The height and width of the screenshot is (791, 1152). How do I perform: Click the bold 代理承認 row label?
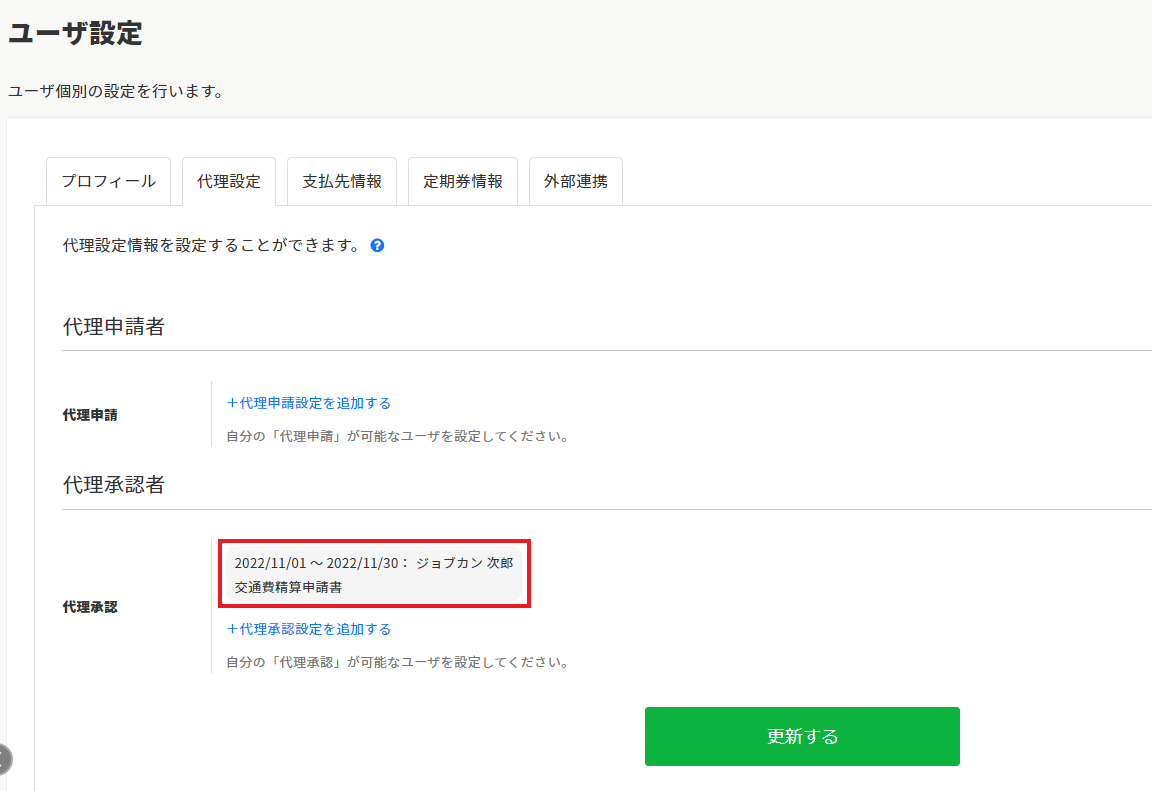(90, 606)
